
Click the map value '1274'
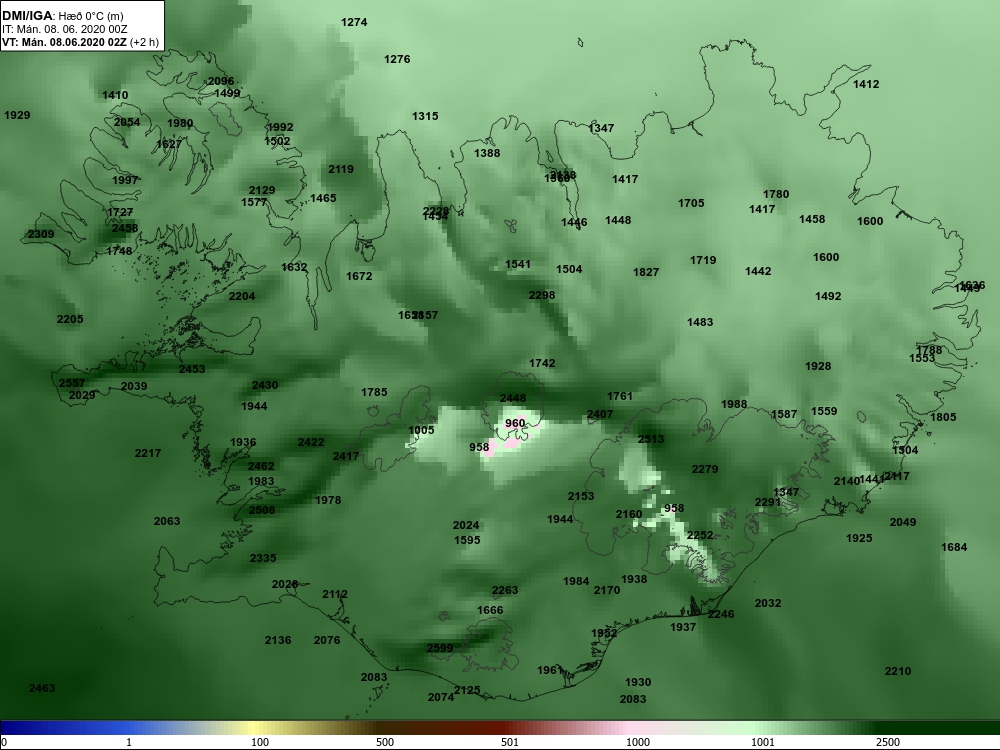[354, 22]
